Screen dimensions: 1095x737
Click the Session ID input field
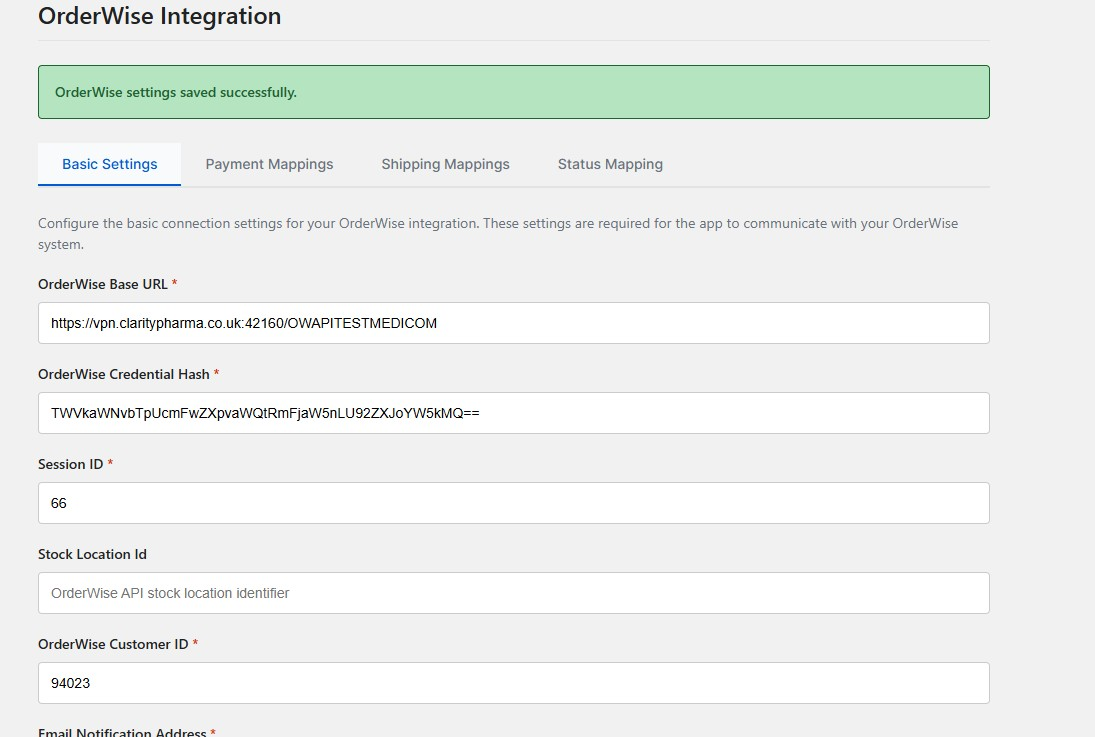514,503
